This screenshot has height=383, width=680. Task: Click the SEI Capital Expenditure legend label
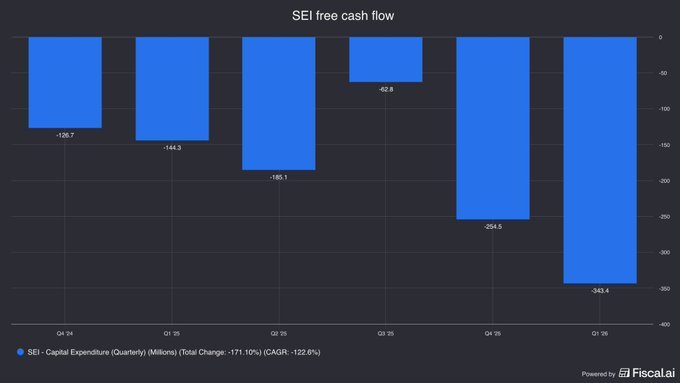pos(174,352)
